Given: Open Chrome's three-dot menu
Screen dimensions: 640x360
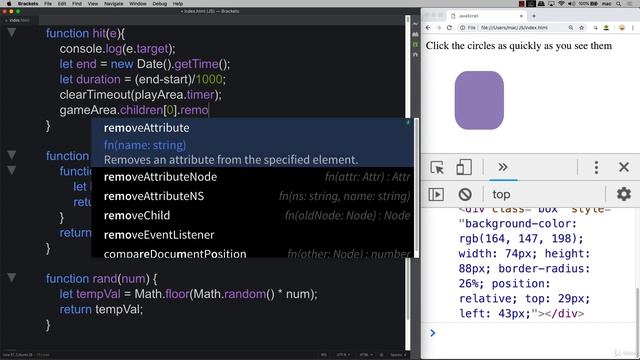Looking at the screenshot, I should click(x=633, y=28).
